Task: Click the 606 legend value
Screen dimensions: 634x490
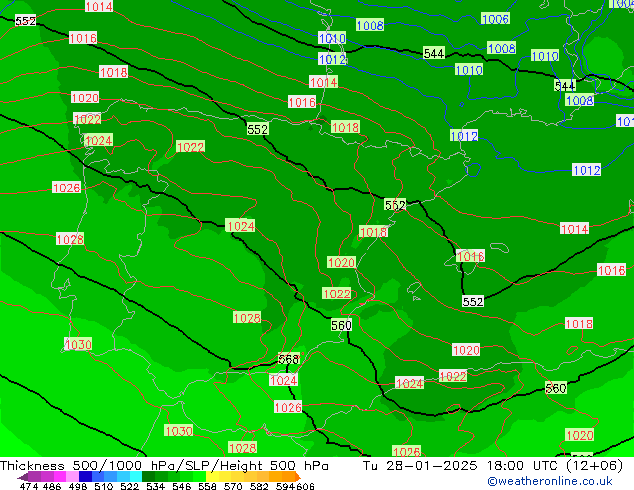Action: (x=305, y=486)
